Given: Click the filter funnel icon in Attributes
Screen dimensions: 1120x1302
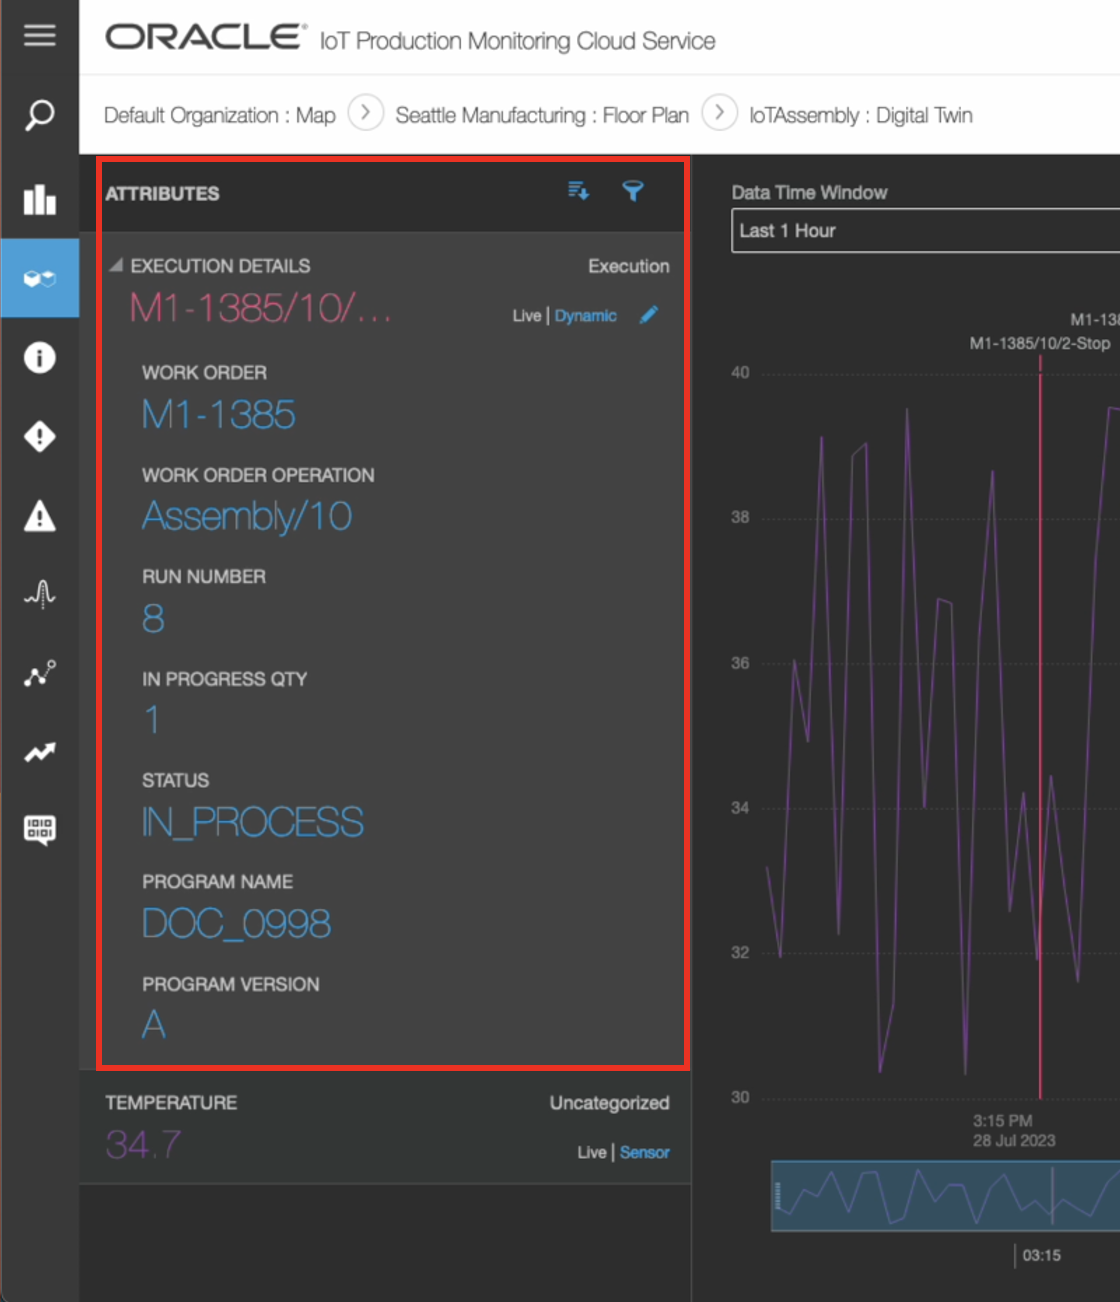Looking at the screenshot, I should (x=633, y=190).
